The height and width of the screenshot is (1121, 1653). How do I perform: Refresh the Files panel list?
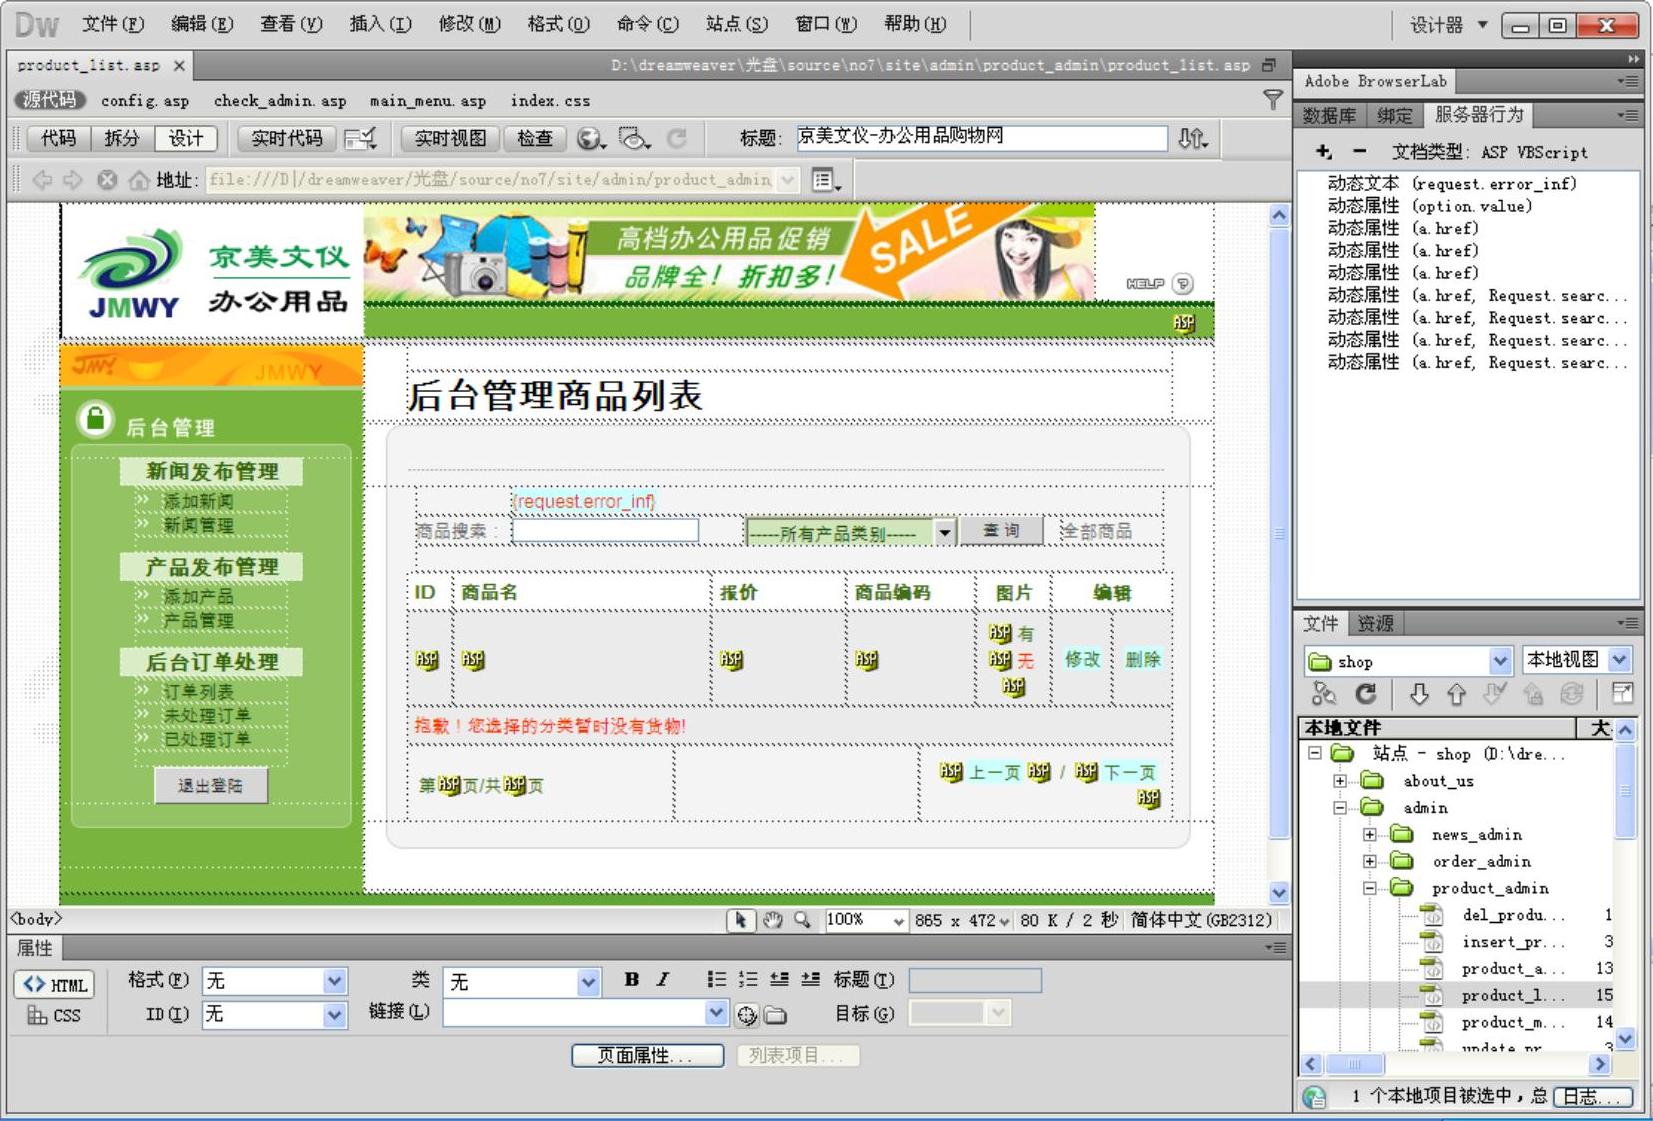pos(1366,694)
